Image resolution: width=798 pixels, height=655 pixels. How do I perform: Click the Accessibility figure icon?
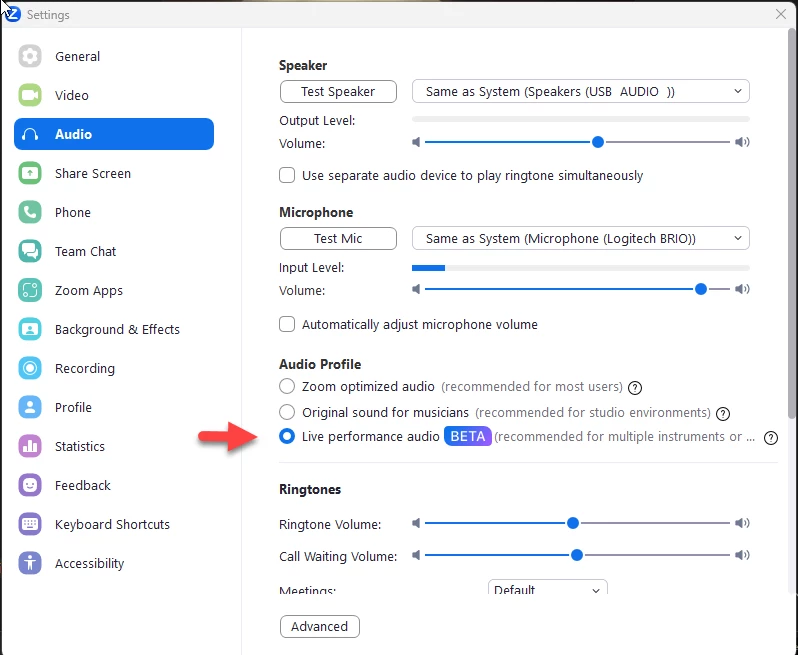coord(30,563)
